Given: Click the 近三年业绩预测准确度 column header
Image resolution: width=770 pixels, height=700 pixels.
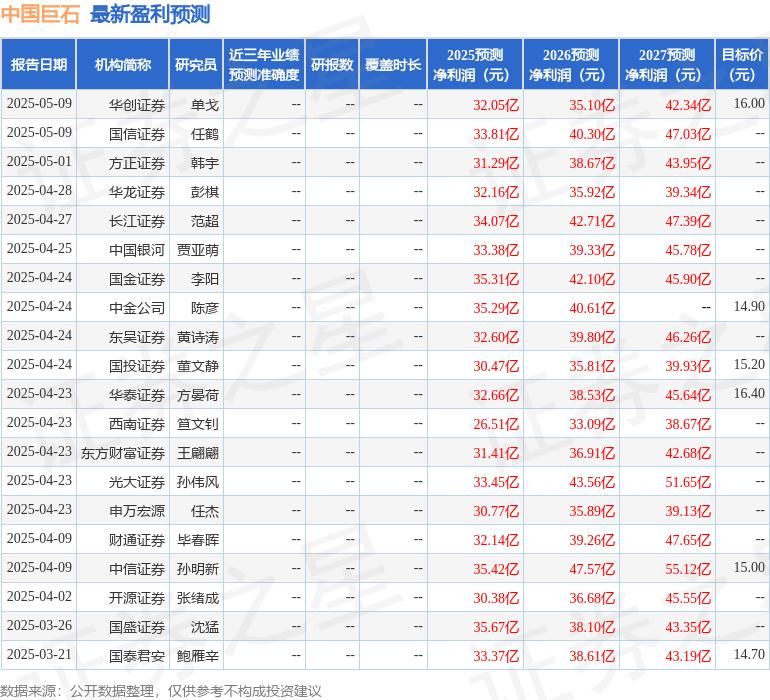Looking at the screenshot, I should [x=264, y=65].
